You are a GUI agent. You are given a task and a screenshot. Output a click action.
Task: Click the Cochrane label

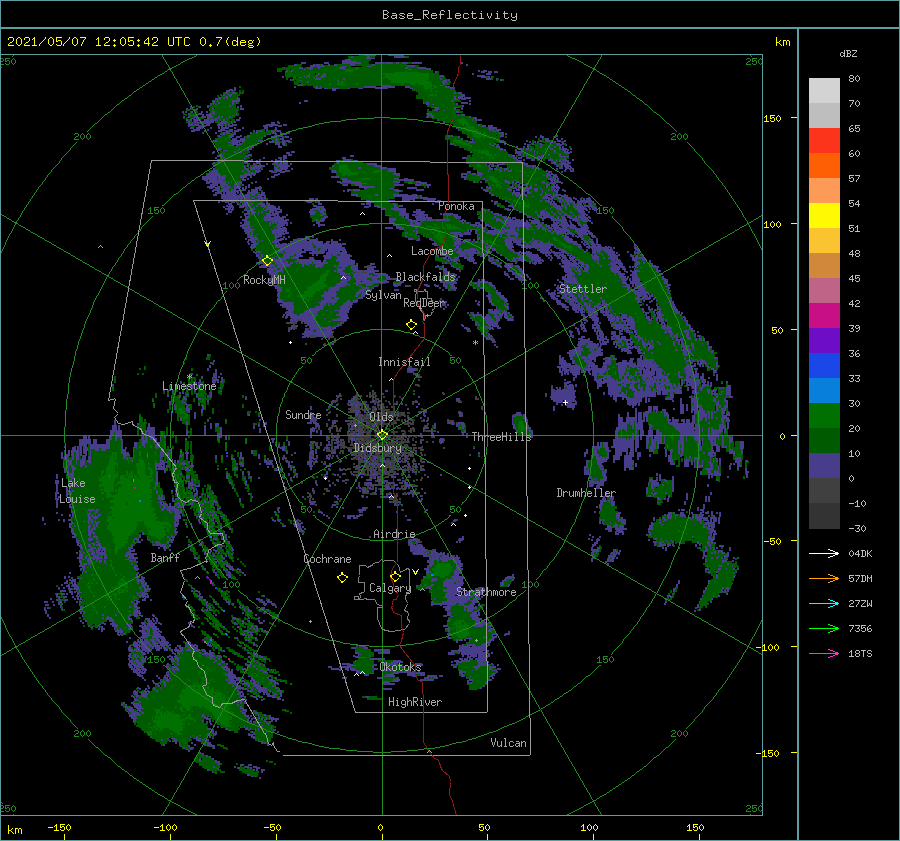point(327,559)
